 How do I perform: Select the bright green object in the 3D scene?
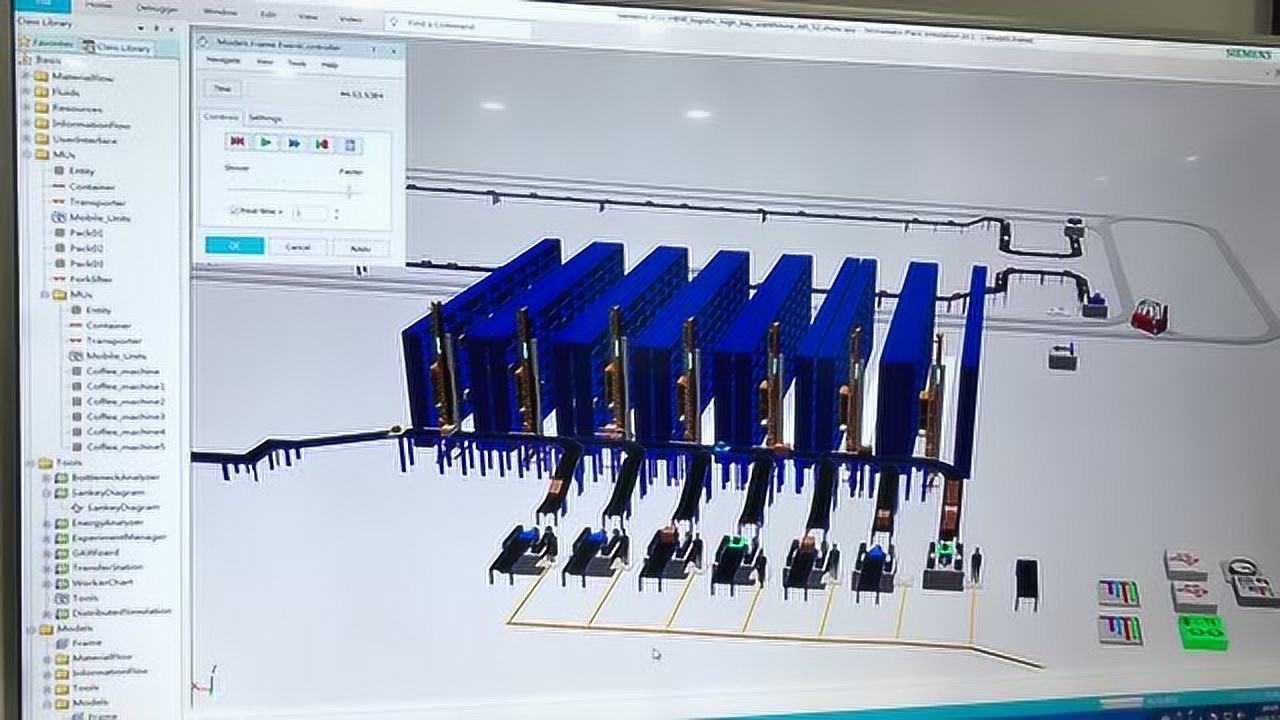tap(1202, 632)
